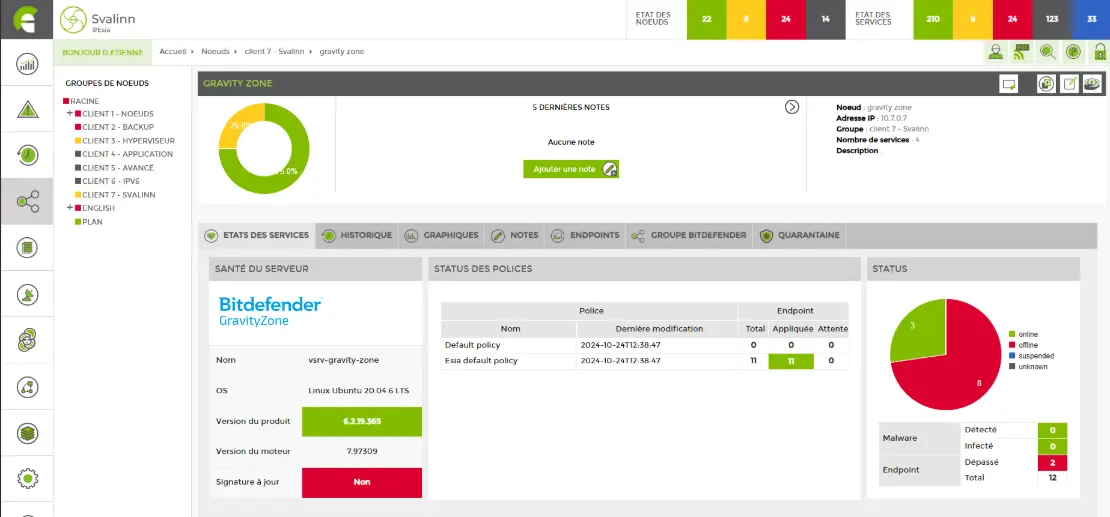The image size is (1110, 517).
Task: Open the RSS feed icon
Action: pyautogui.click(x=1022, y=51)
